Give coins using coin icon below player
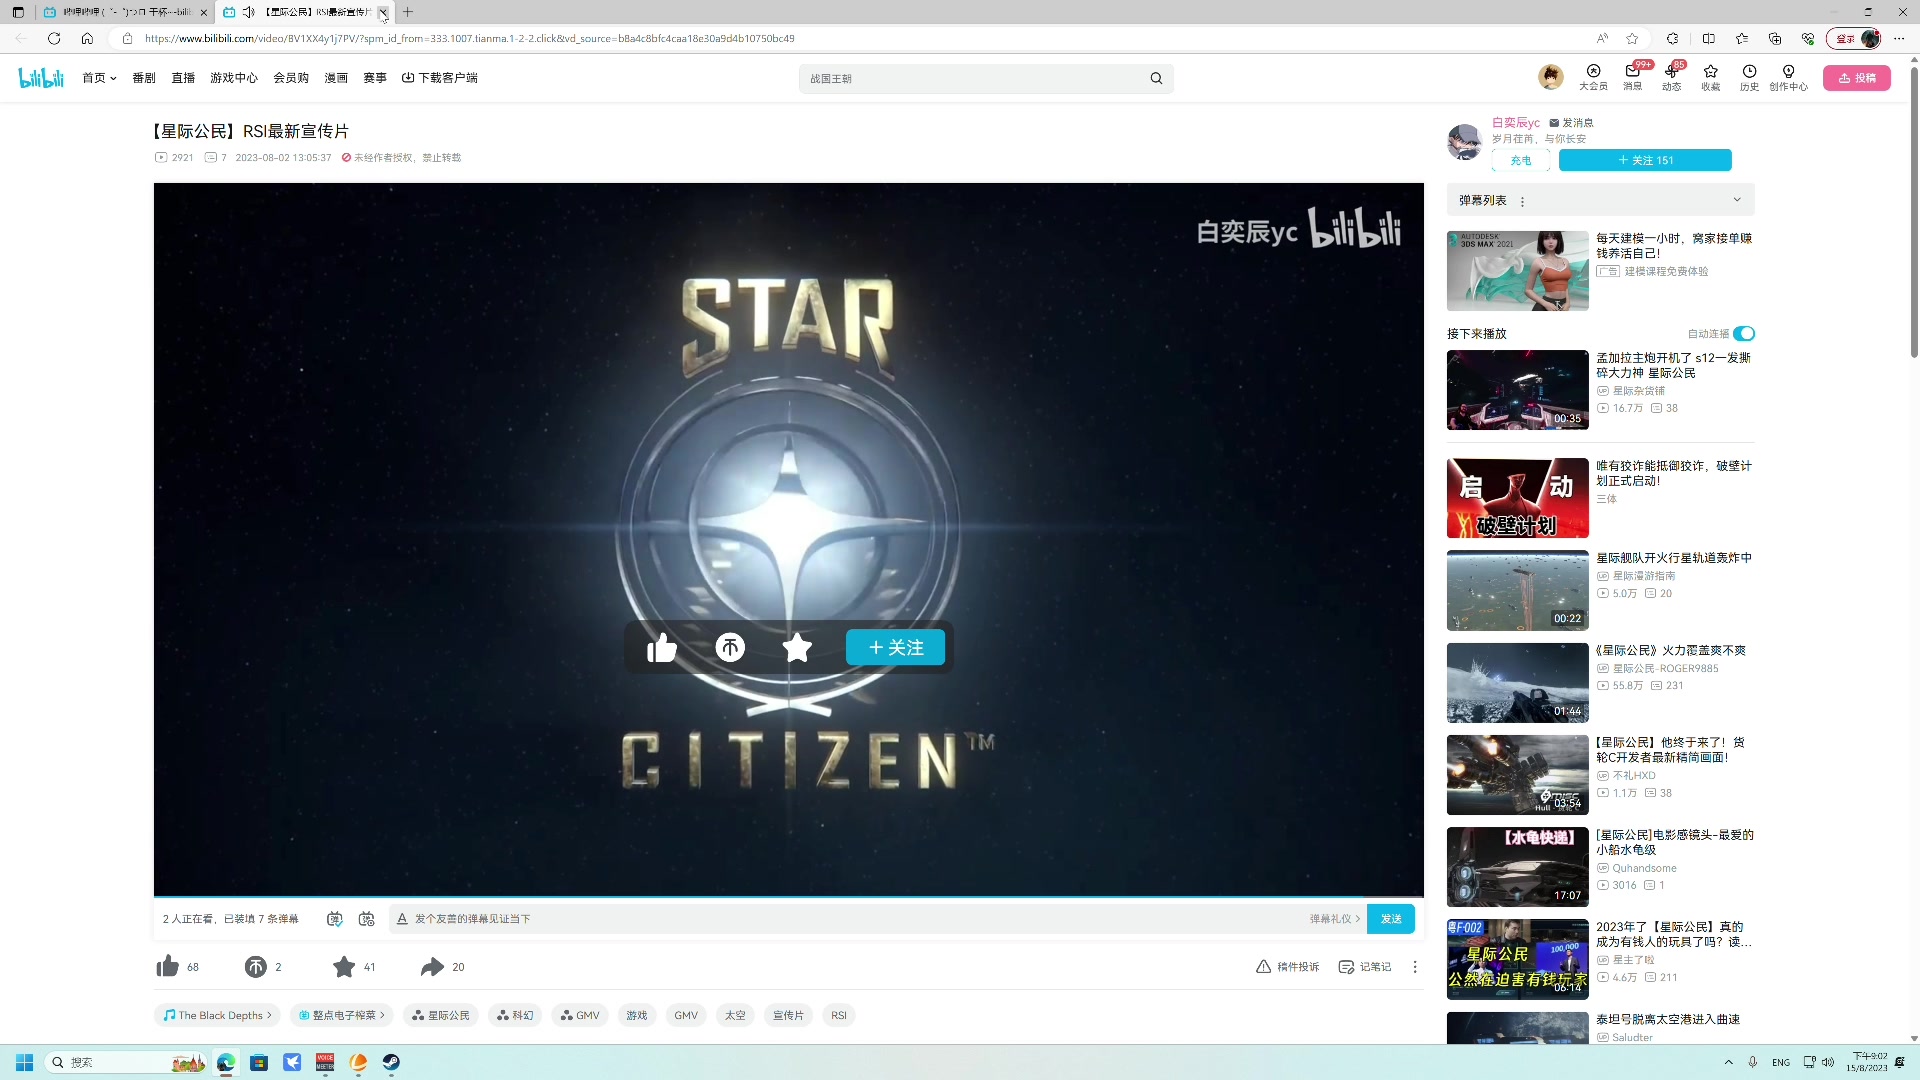 [x=256, y=967]
